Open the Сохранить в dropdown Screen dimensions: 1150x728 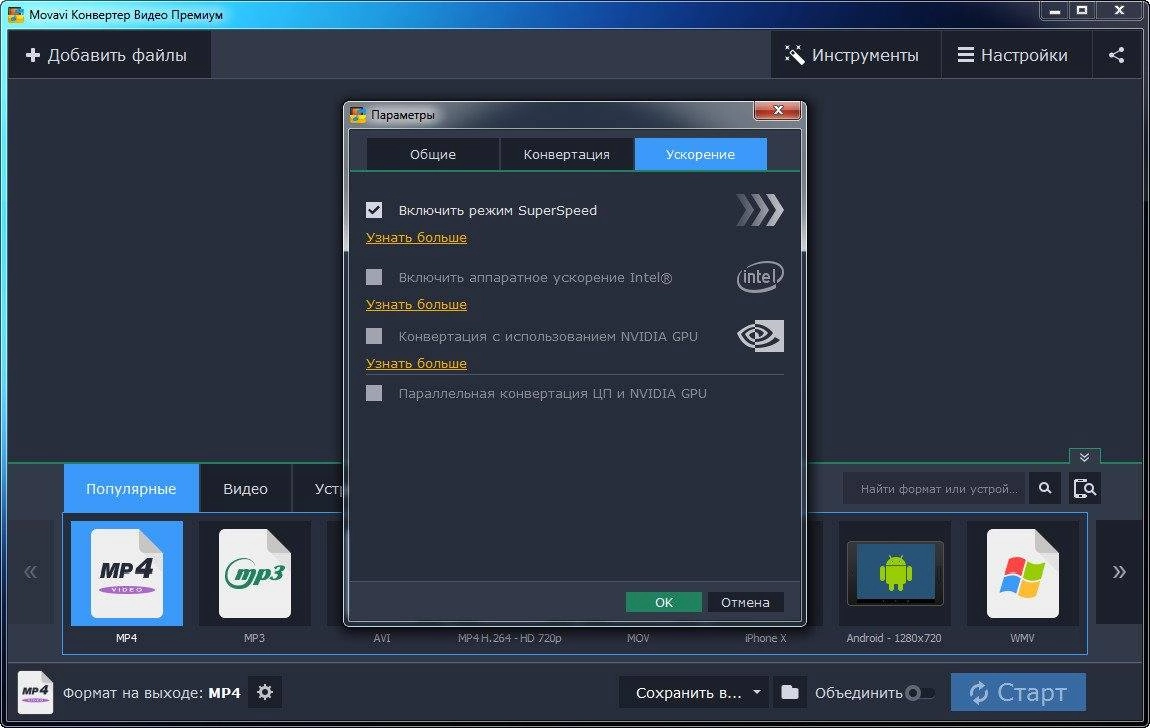693,692
